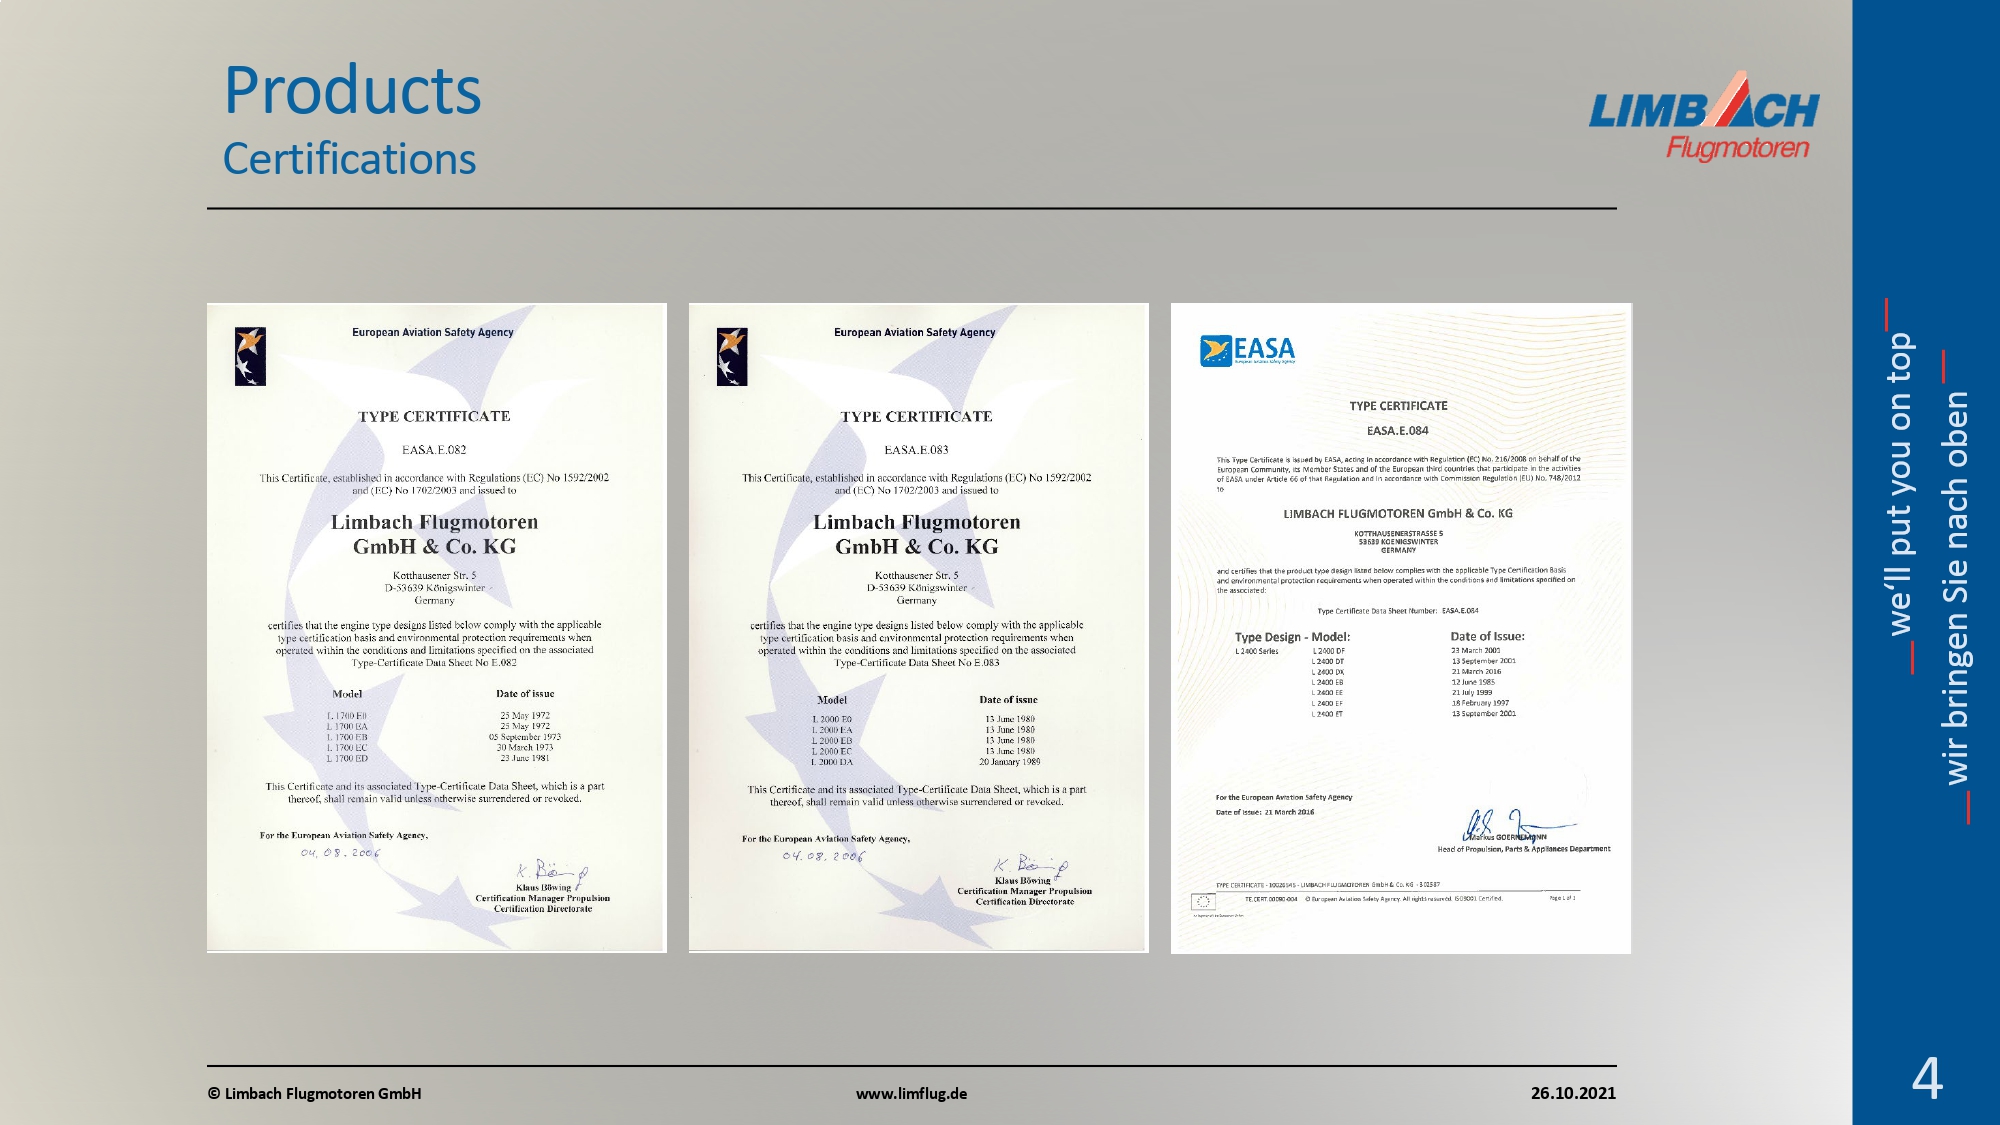Click the slide number 4
Viewport: 2000px width, 1125px height.
pyautogui.click(x=1927, y=1078)
